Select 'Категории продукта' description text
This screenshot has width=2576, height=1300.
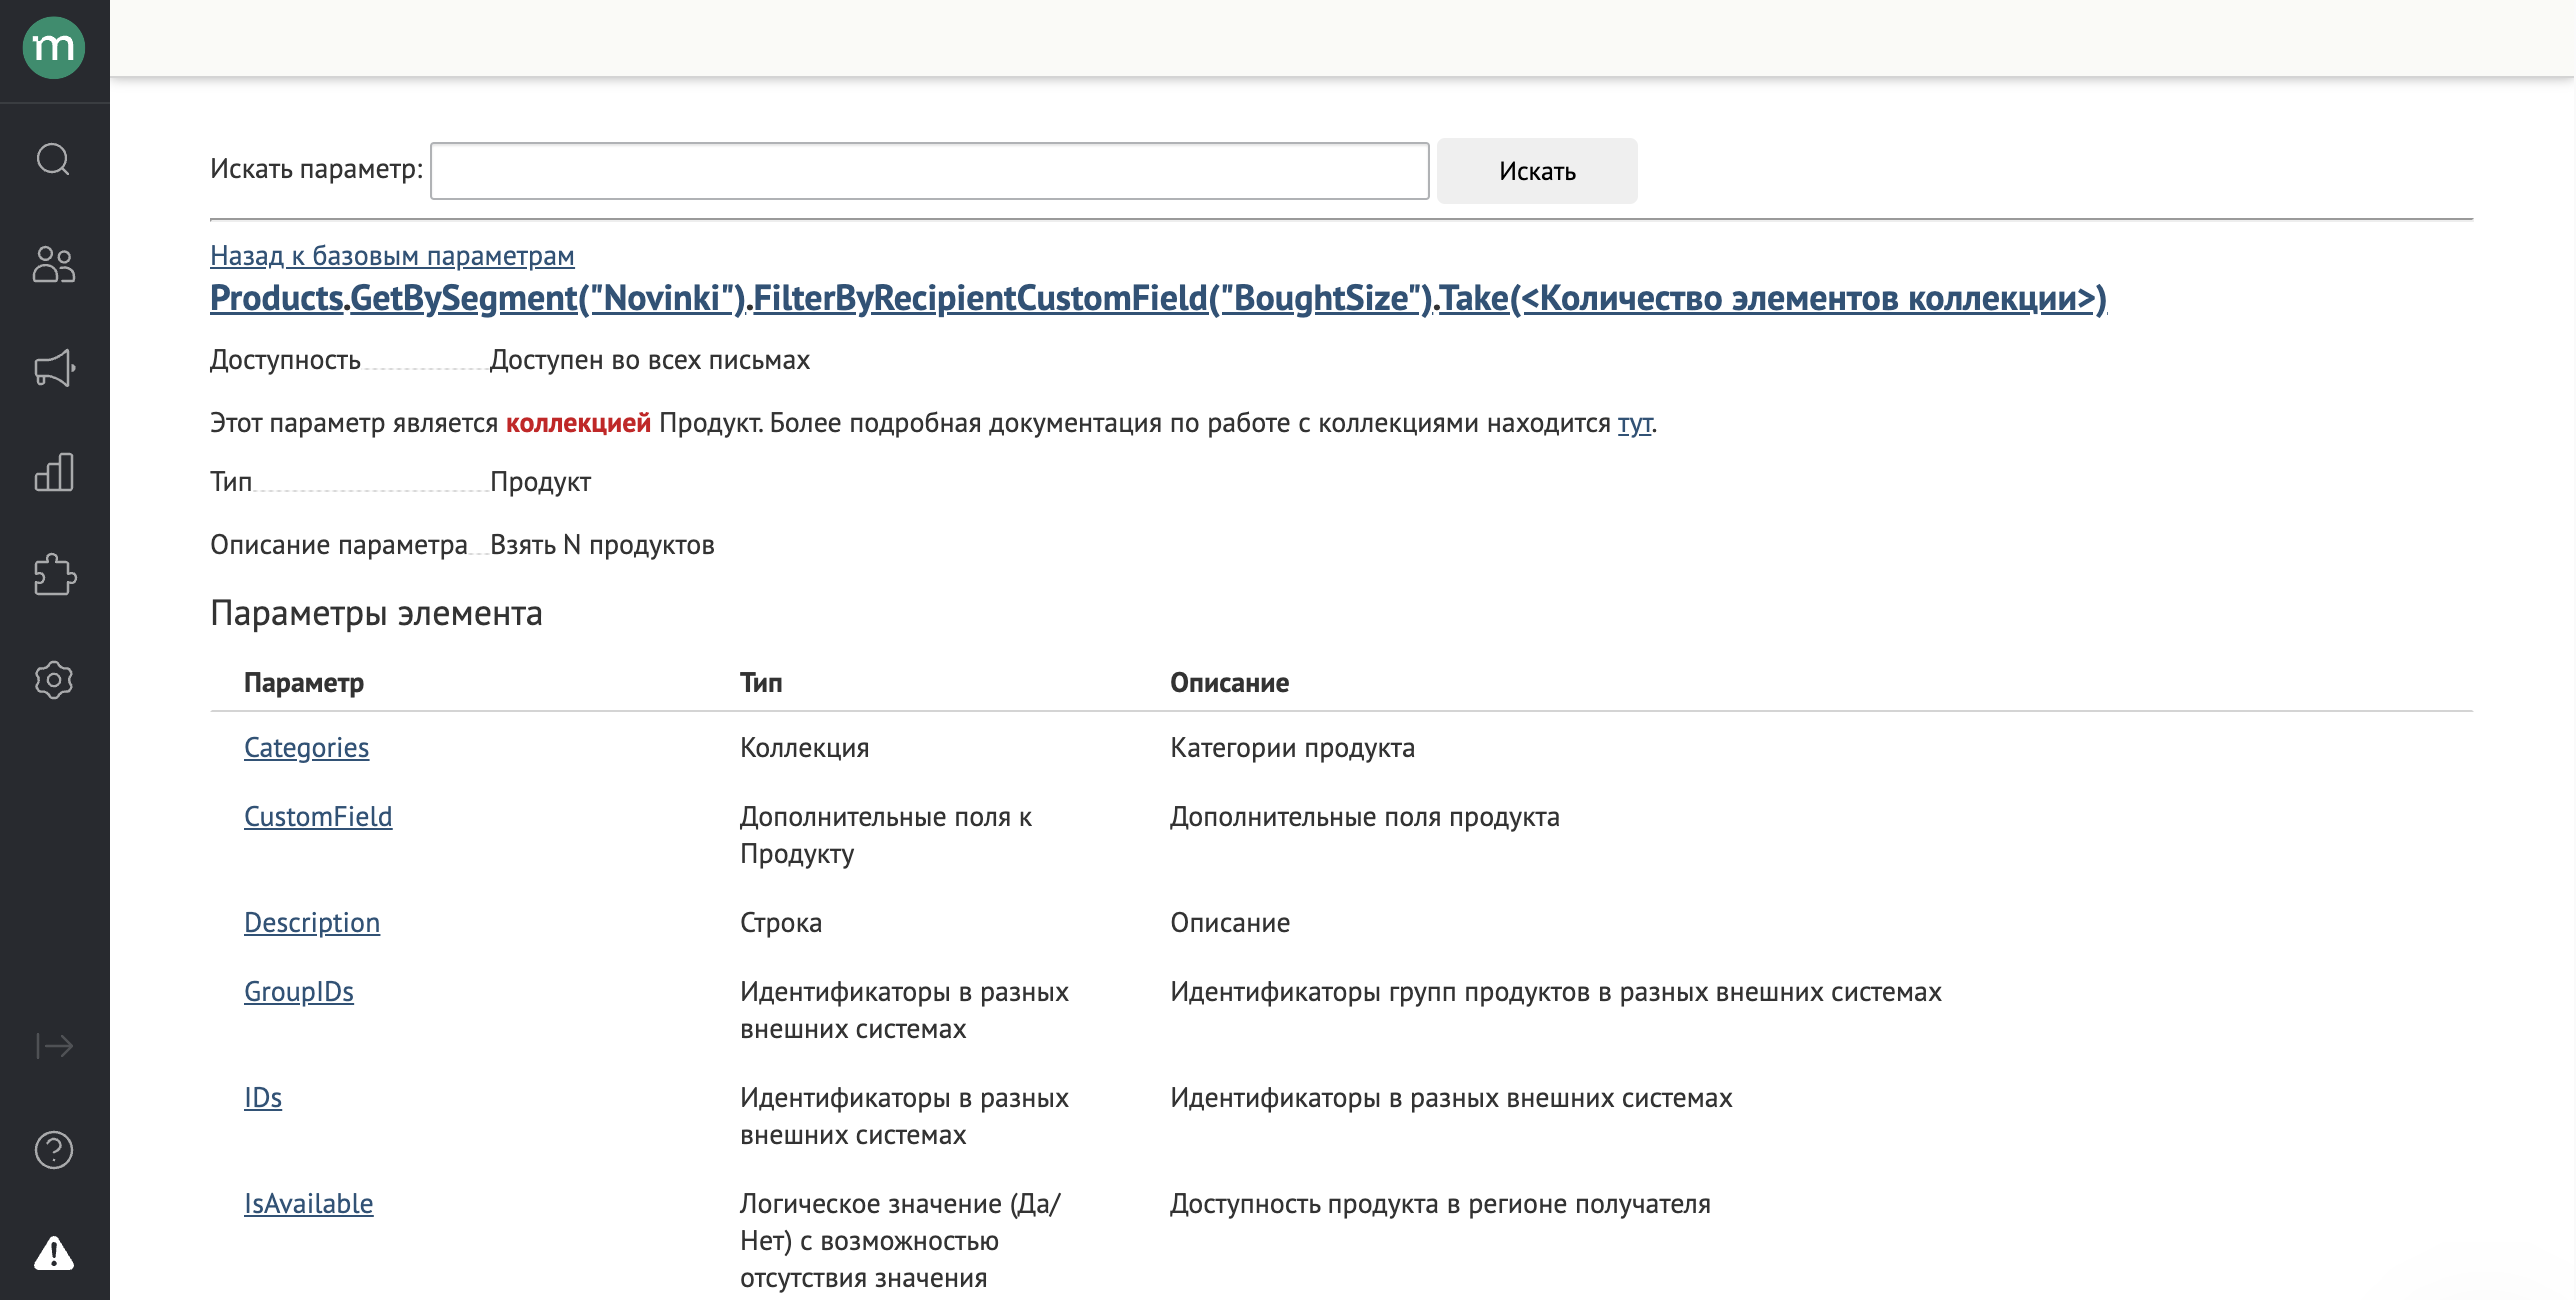tap(1292, 748)
